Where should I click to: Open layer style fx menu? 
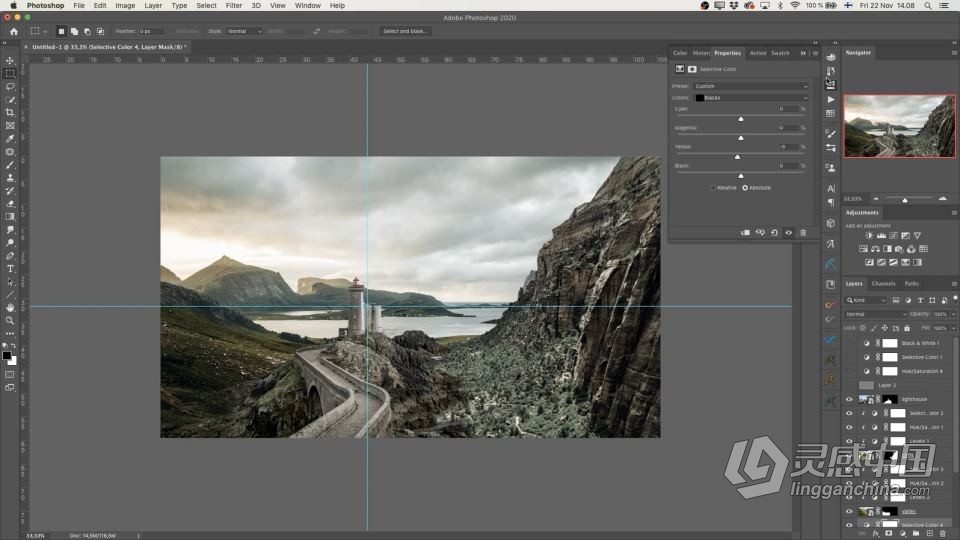point(876,534)
